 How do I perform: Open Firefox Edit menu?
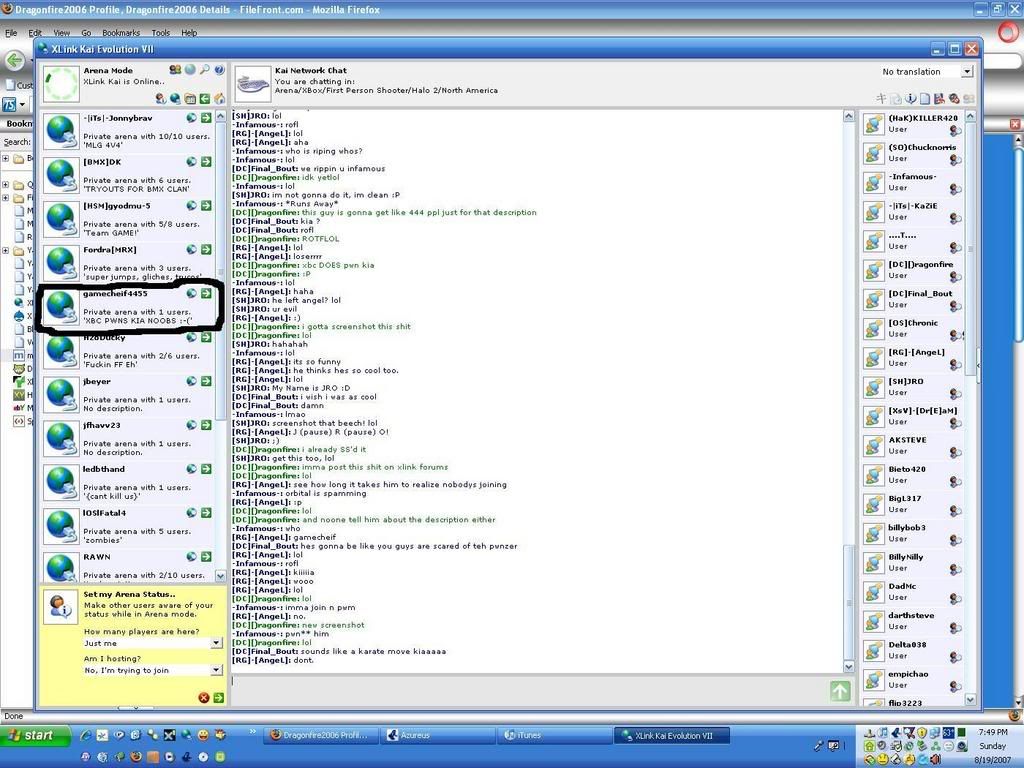(x=35, y=33)
